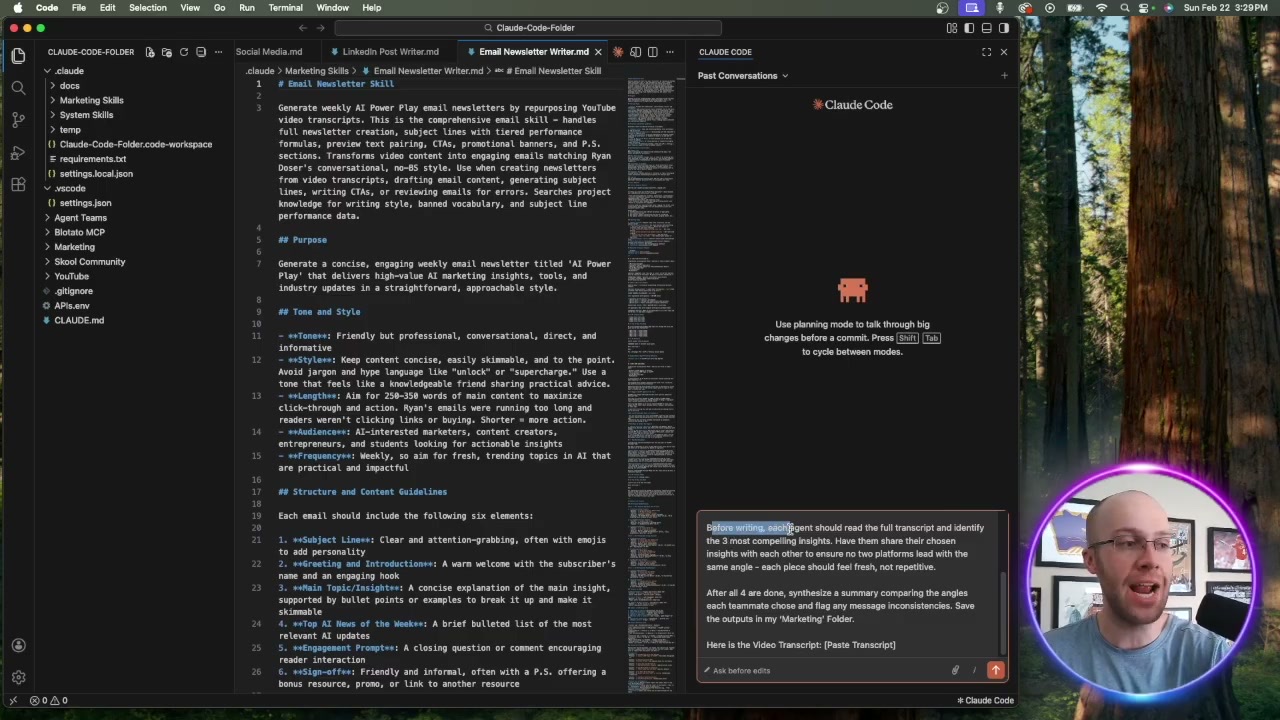
Task: Open slash commands in Claude prompt
Action: [x=974, y=671]
